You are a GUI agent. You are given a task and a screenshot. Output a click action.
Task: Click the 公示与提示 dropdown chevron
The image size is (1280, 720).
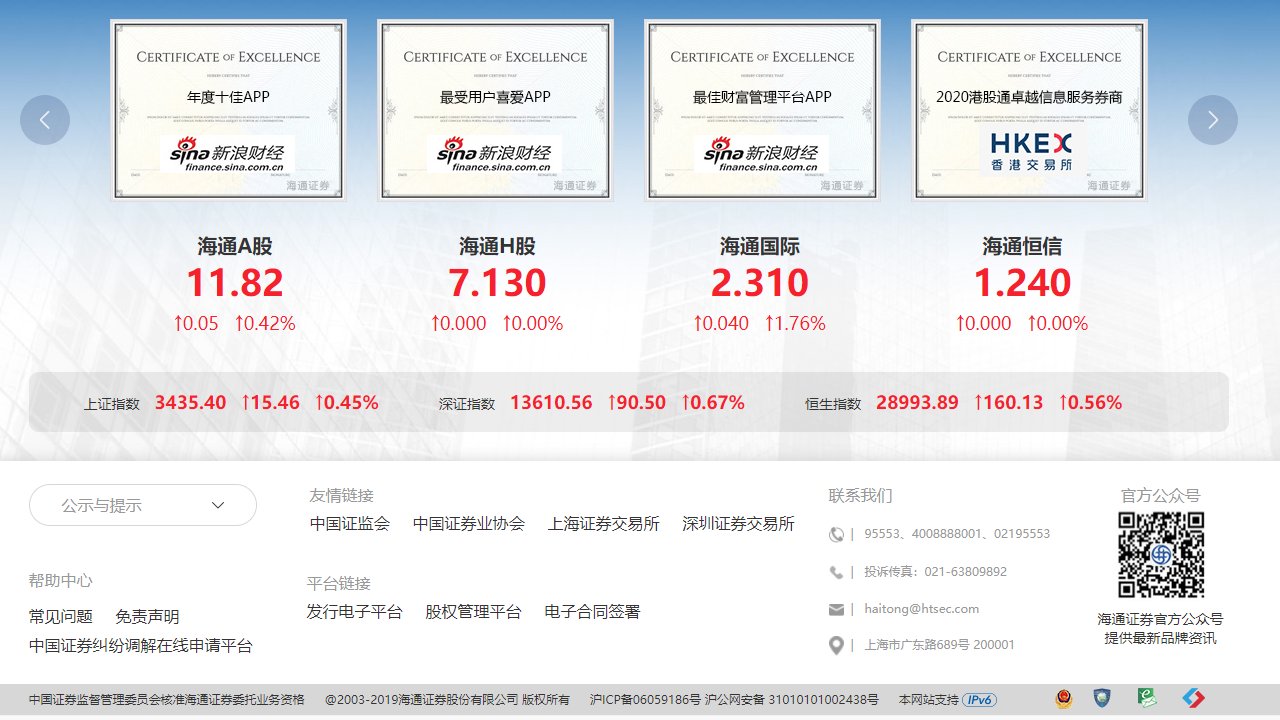click(x=218, y=505)
